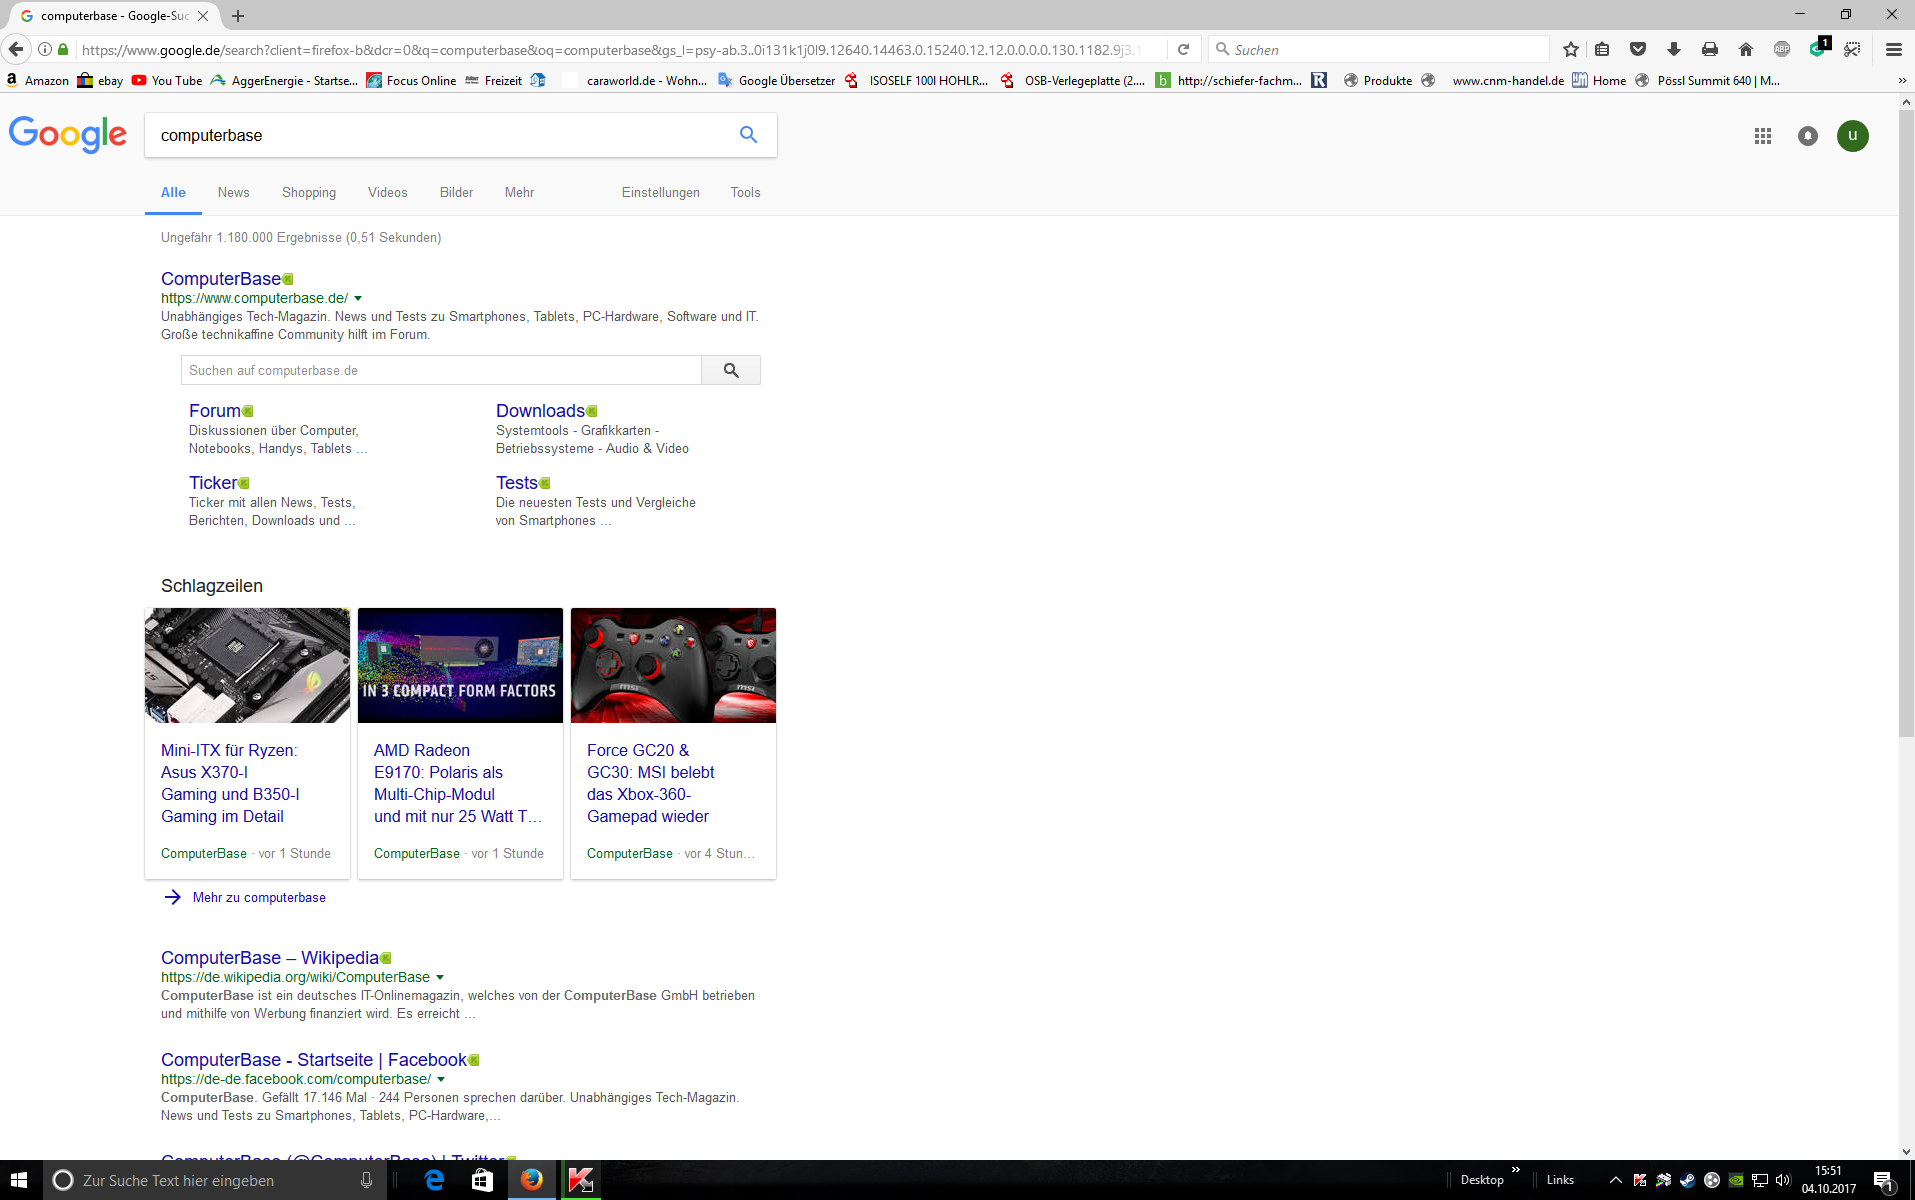Click the Google search query field
The width and height of the screenshot is (1915, 1200).
point(440,135)
